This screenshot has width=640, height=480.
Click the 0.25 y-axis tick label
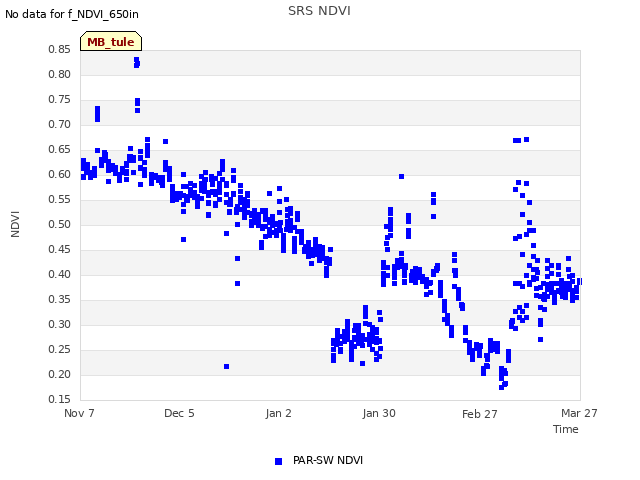pos(59,349)
